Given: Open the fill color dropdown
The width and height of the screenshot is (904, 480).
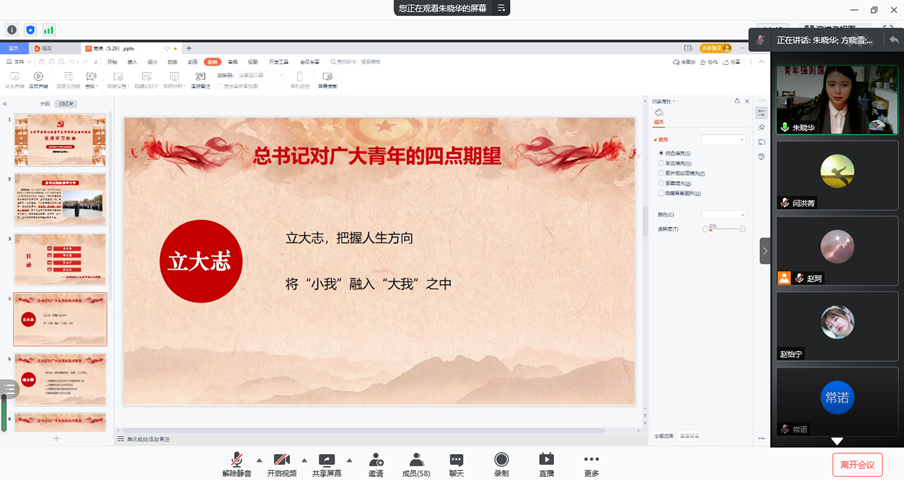Looking at the screenshot, I should coord(724,215).
